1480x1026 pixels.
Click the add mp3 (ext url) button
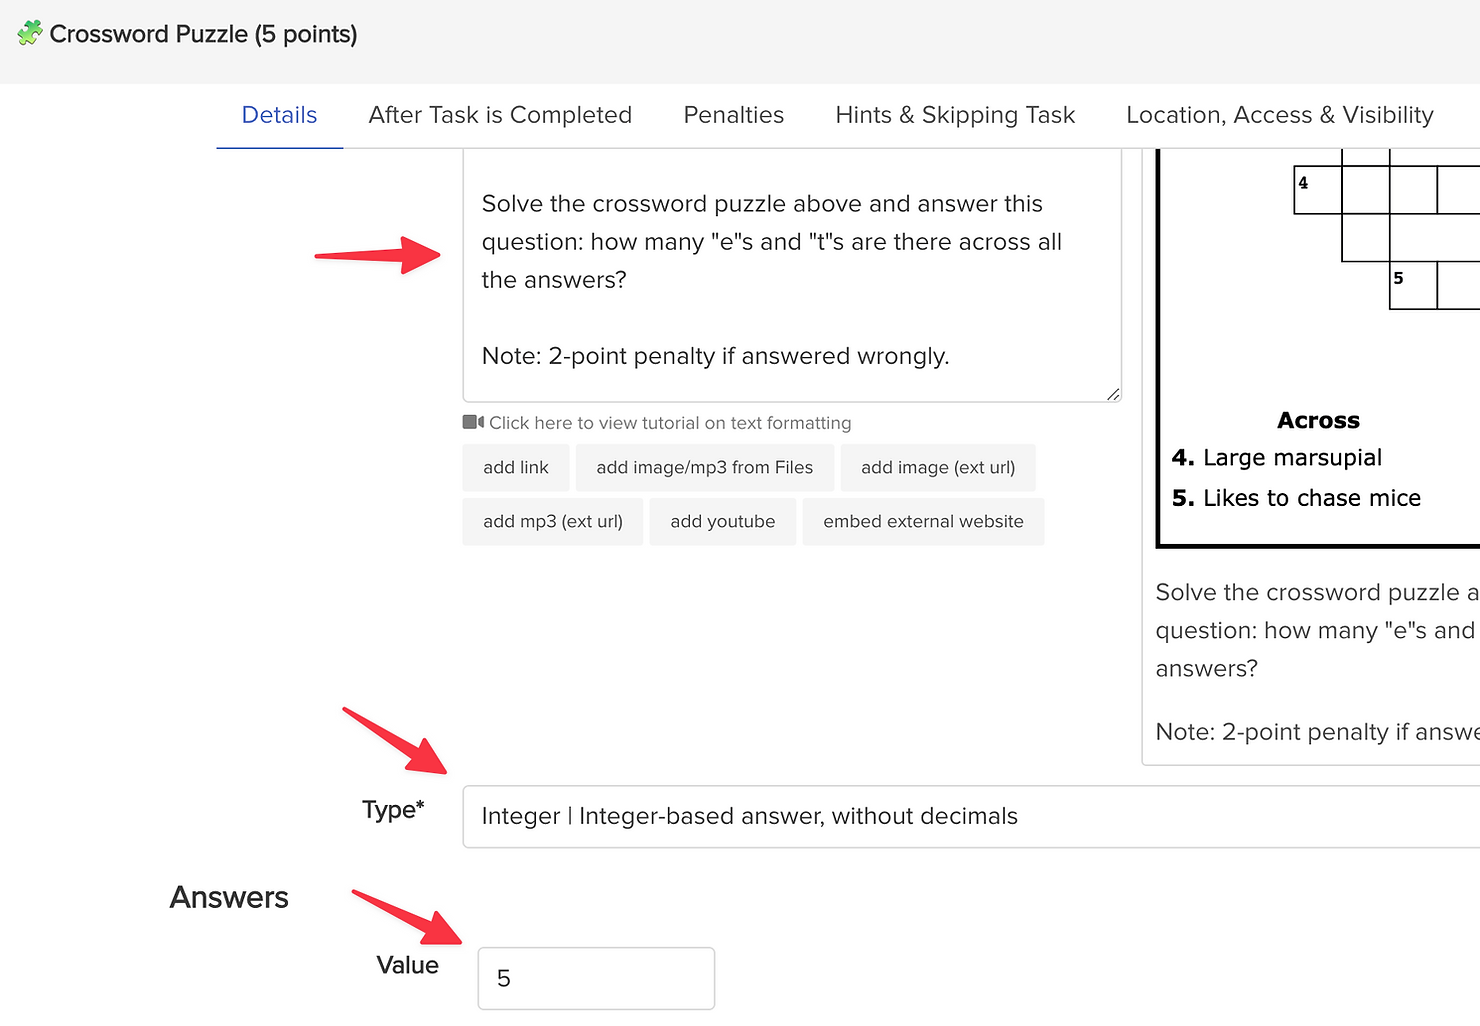point(552,521)
